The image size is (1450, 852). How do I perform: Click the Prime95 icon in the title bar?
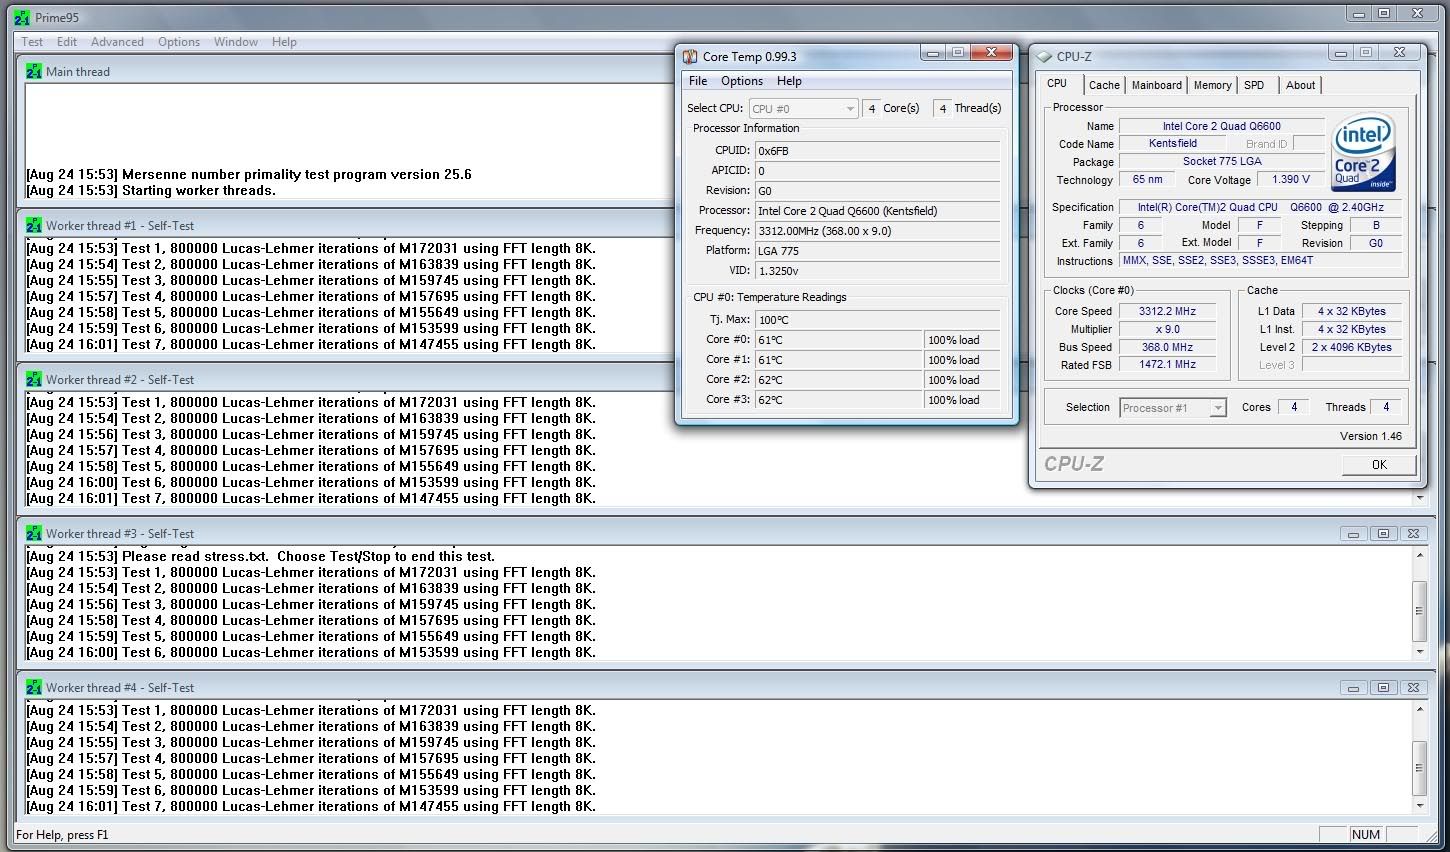[22, 18]
